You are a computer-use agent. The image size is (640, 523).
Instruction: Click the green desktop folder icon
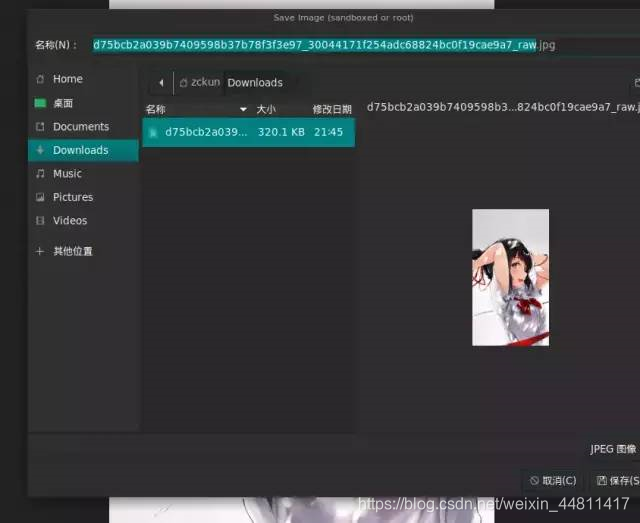[40, 103]
